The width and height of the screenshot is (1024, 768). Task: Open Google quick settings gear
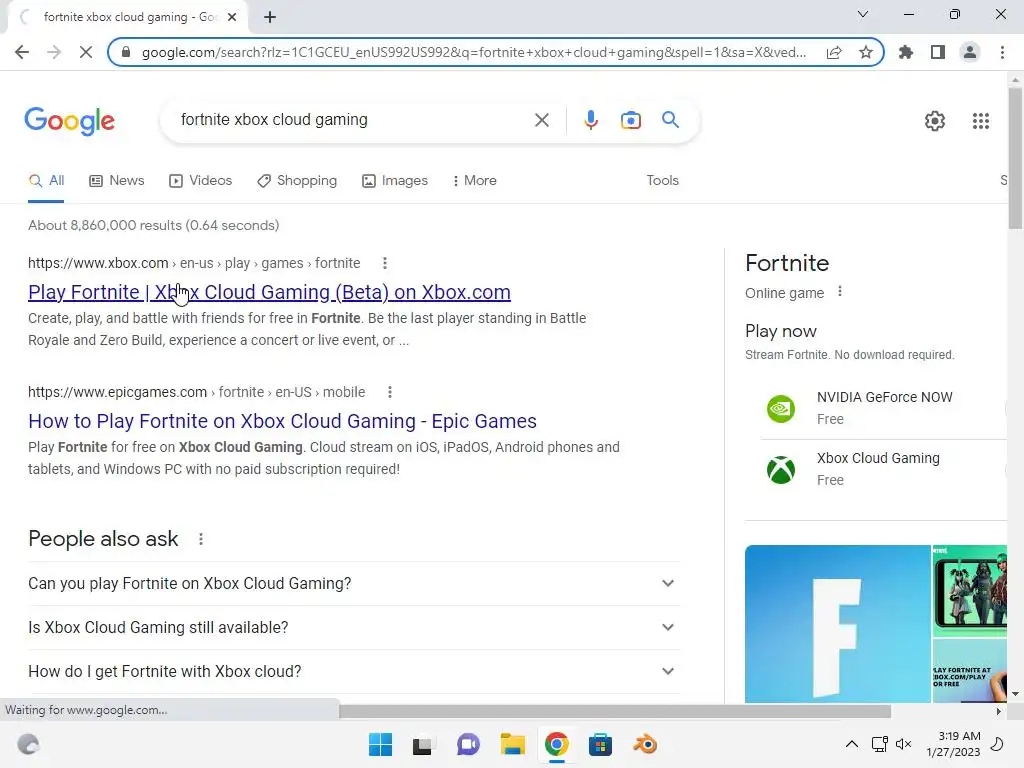(x=935, y=121)
